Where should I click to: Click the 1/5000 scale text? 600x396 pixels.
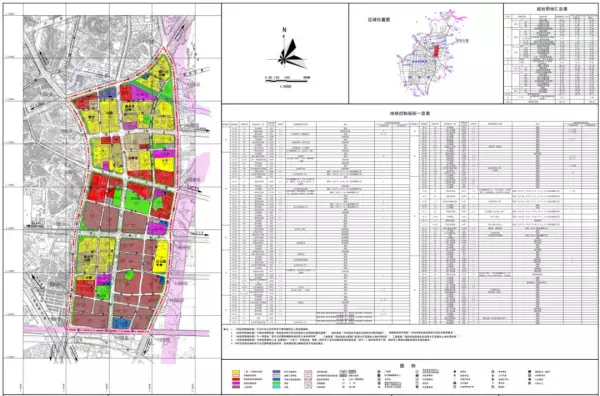pyautogui.click(x=285, y=86)
